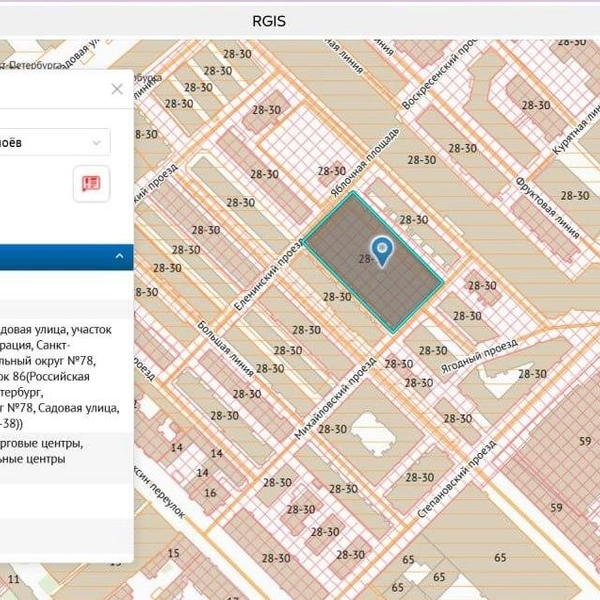The height and width of the screenshot is (600, 600).
Task: Click parcel label 15 on map
Action: tap(173, 553)
